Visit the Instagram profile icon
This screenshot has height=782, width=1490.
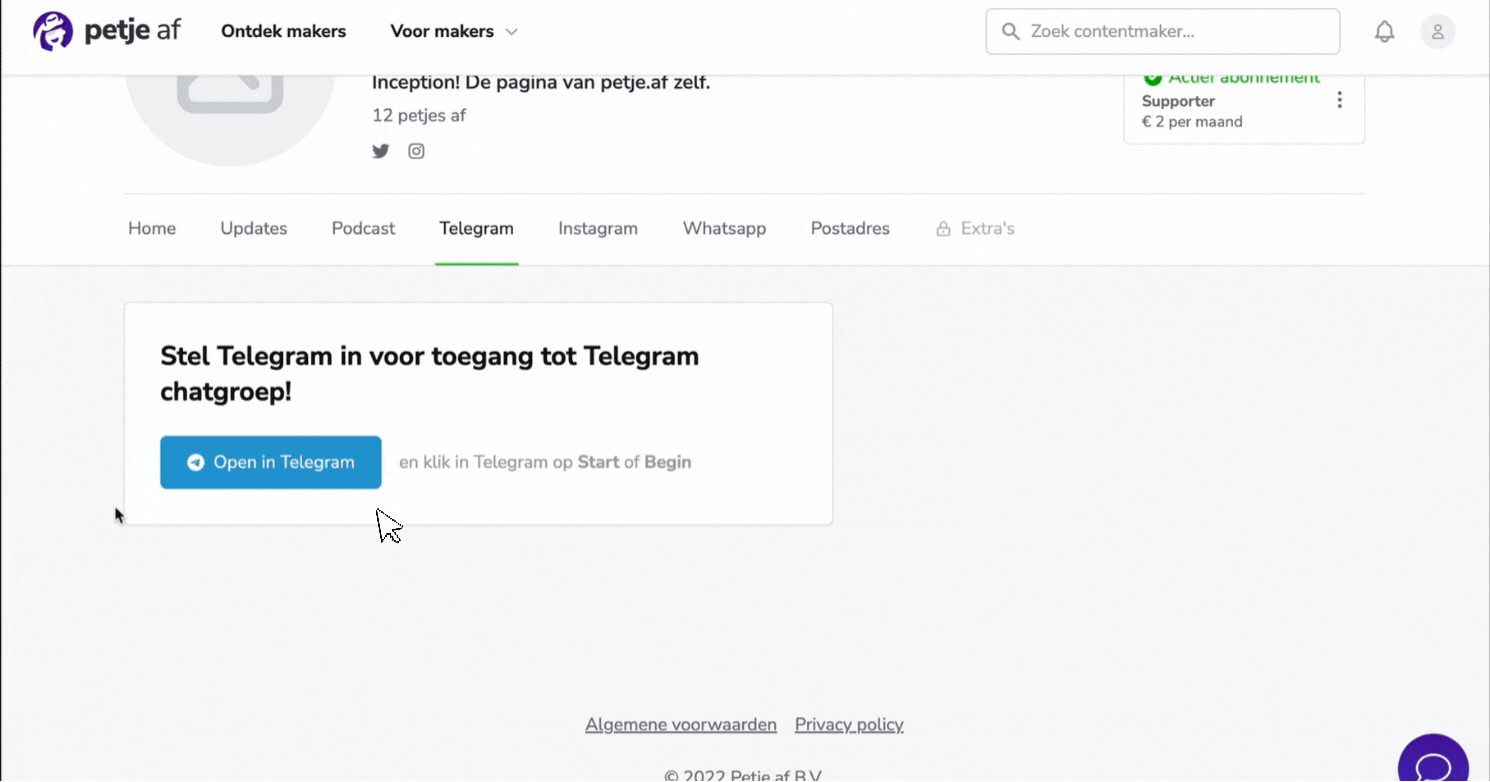416,151
